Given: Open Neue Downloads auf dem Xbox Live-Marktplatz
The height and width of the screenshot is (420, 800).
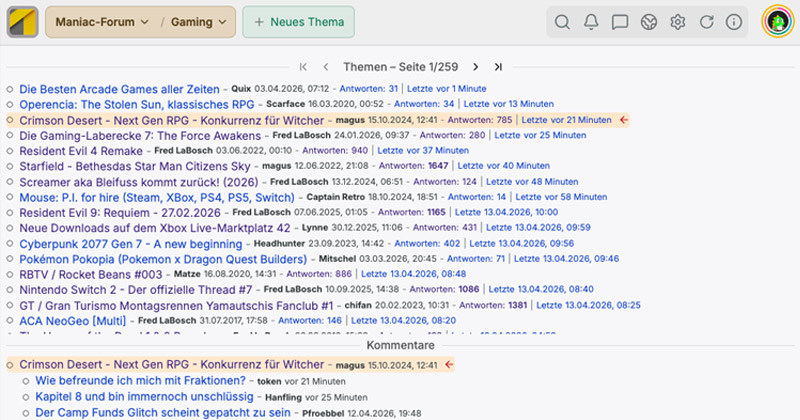Looking at the screenshot, I should (x=155, y=228).
